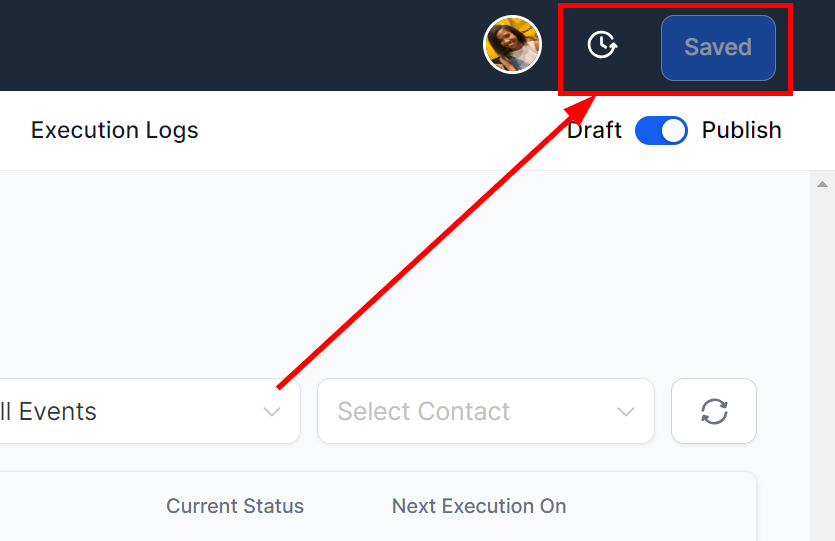Open the All Events filter dropdown
The height and width of the screenshot is (541, 835).
(x=150, y=411)
